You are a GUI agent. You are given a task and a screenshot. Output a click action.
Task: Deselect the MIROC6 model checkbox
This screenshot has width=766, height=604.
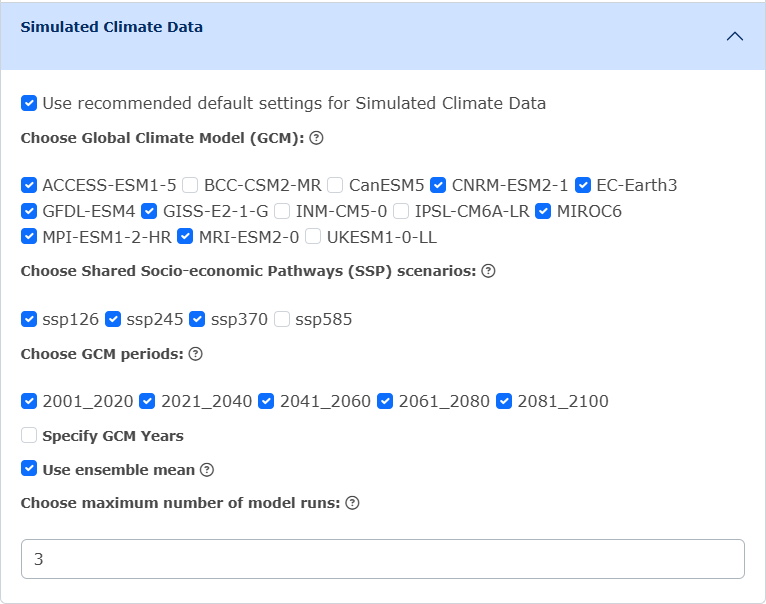(x=543, y=211)
